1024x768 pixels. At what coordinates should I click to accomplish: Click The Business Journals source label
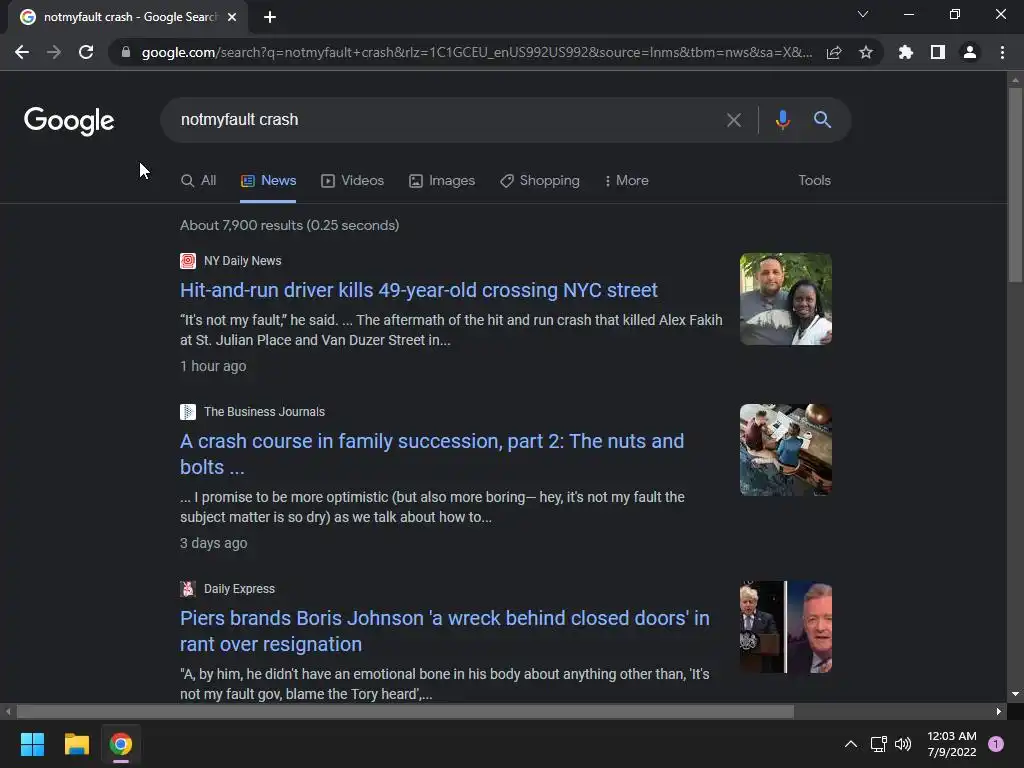pos(264,411)
